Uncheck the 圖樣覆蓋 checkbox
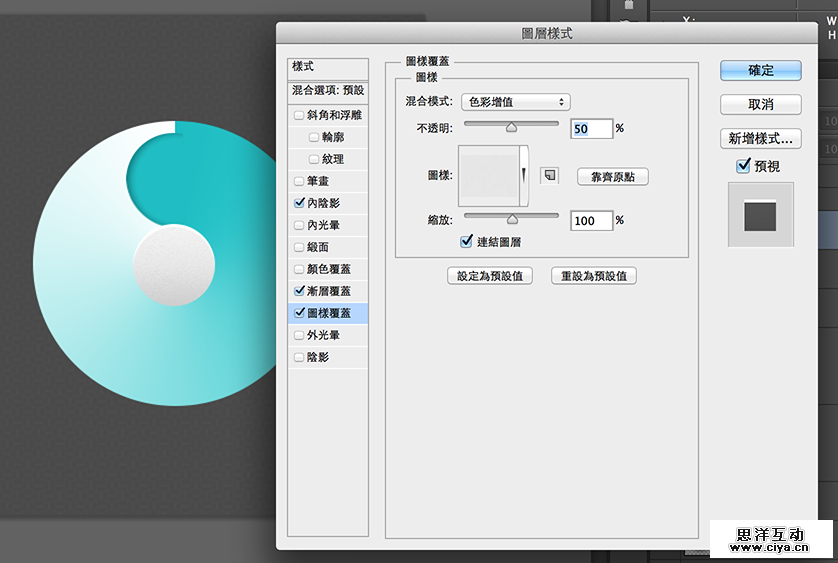This screenshot has height=563, width=838. point(299,313)
